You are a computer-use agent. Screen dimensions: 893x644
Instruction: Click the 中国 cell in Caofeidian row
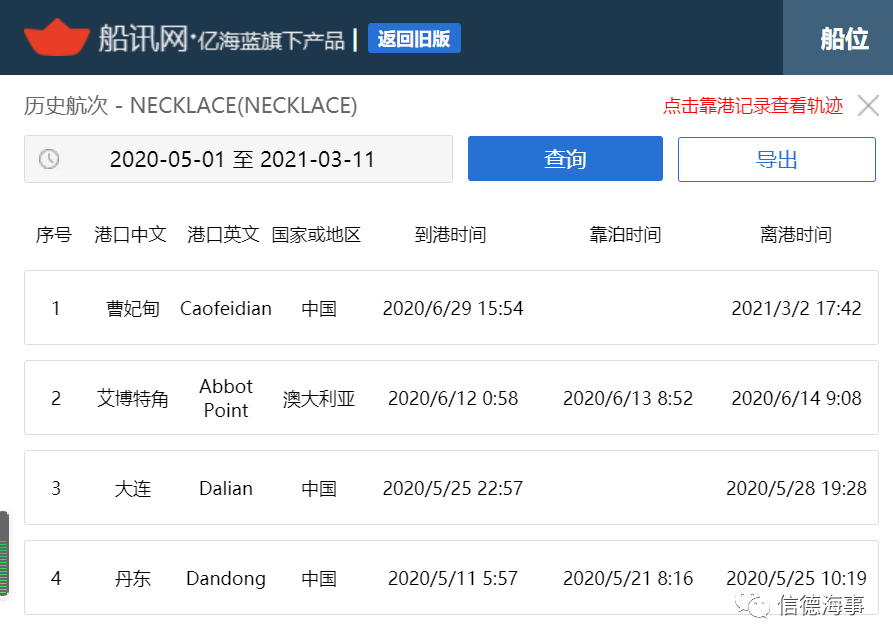click(x=319, y=308)
